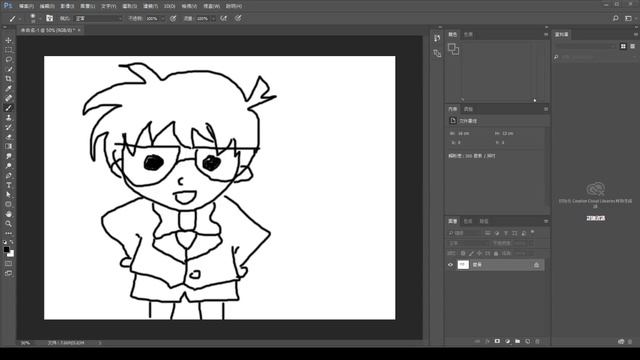Switch to Adjustments tab beside Properties
The image size is (640, 360).
coord(468,109)
